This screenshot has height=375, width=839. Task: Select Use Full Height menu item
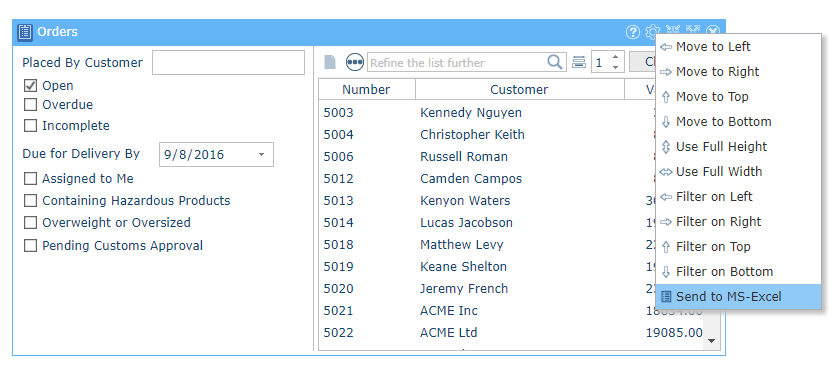[x=738, y=147]
